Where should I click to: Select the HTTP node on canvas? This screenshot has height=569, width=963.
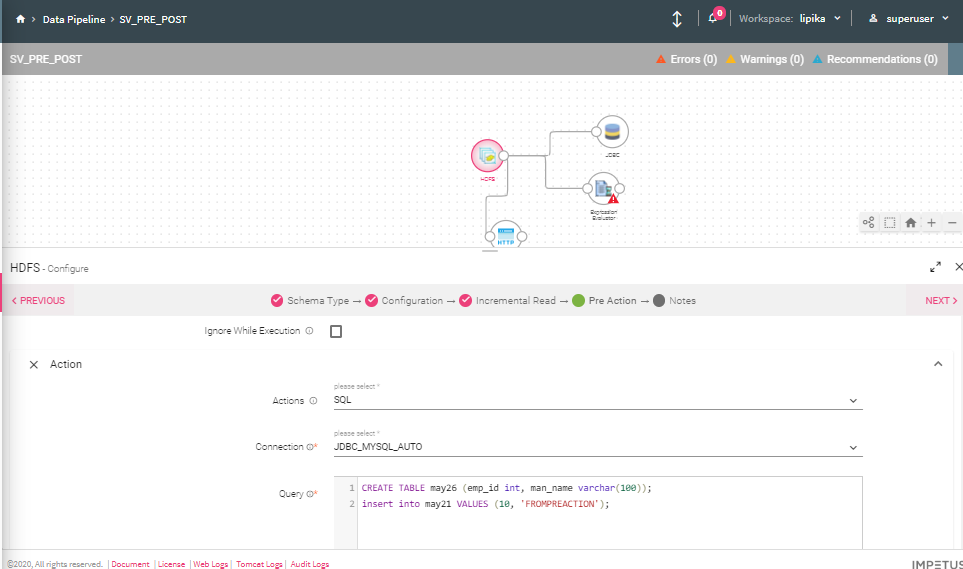point(506,235)
